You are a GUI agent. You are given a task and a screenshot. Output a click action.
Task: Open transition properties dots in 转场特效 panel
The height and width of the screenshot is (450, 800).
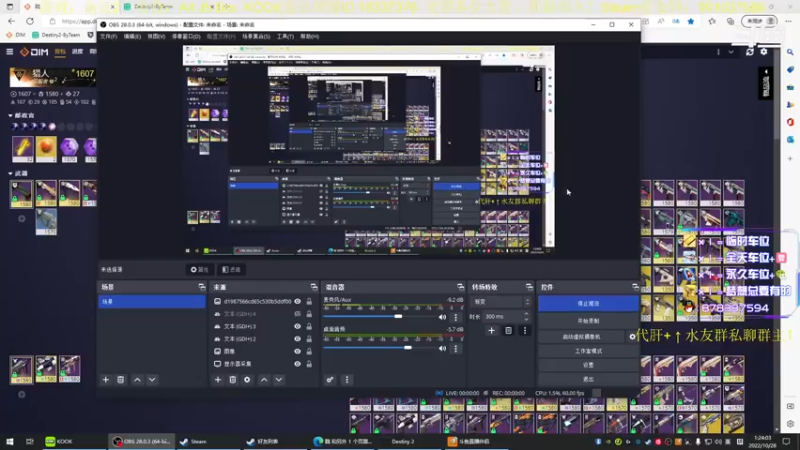[x=524, y=331]
